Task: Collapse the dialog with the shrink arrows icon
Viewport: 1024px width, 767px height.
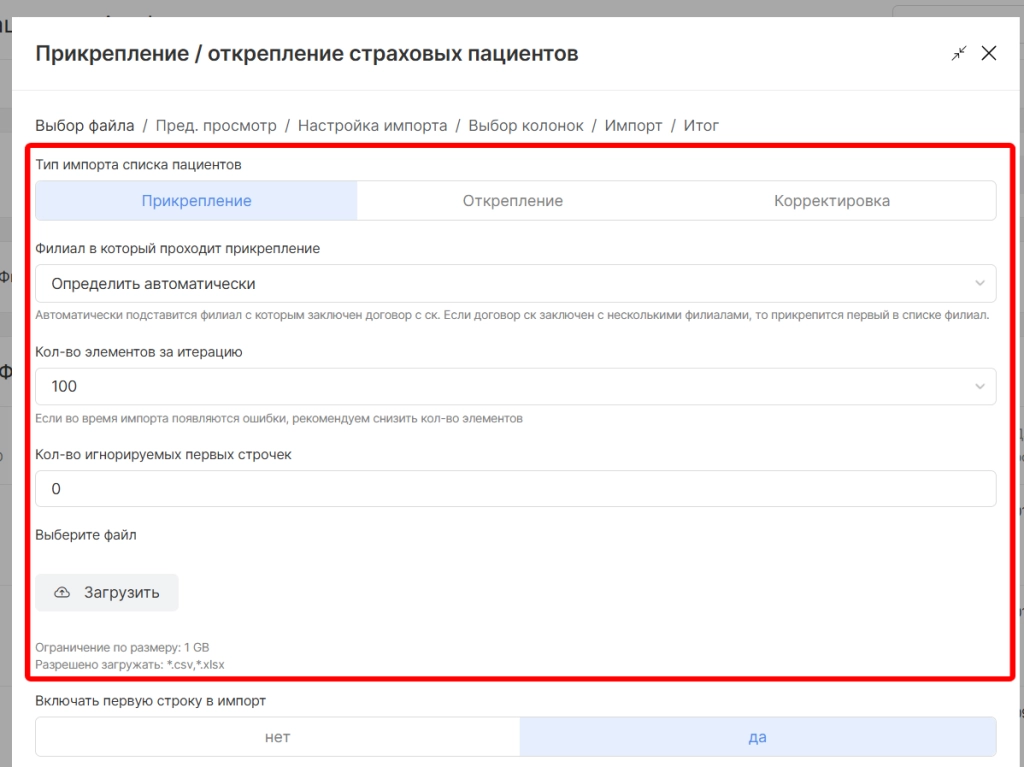Action: pos(959,54)
